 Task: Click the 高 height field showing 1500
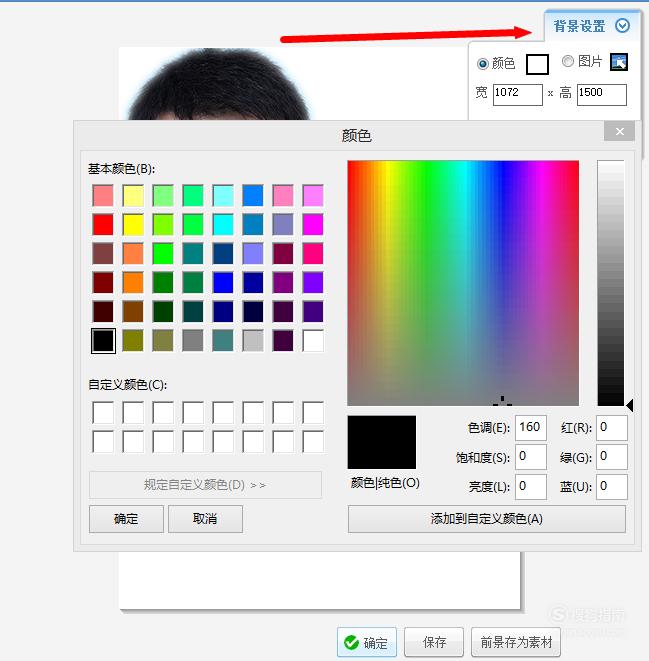coord(601,94)
